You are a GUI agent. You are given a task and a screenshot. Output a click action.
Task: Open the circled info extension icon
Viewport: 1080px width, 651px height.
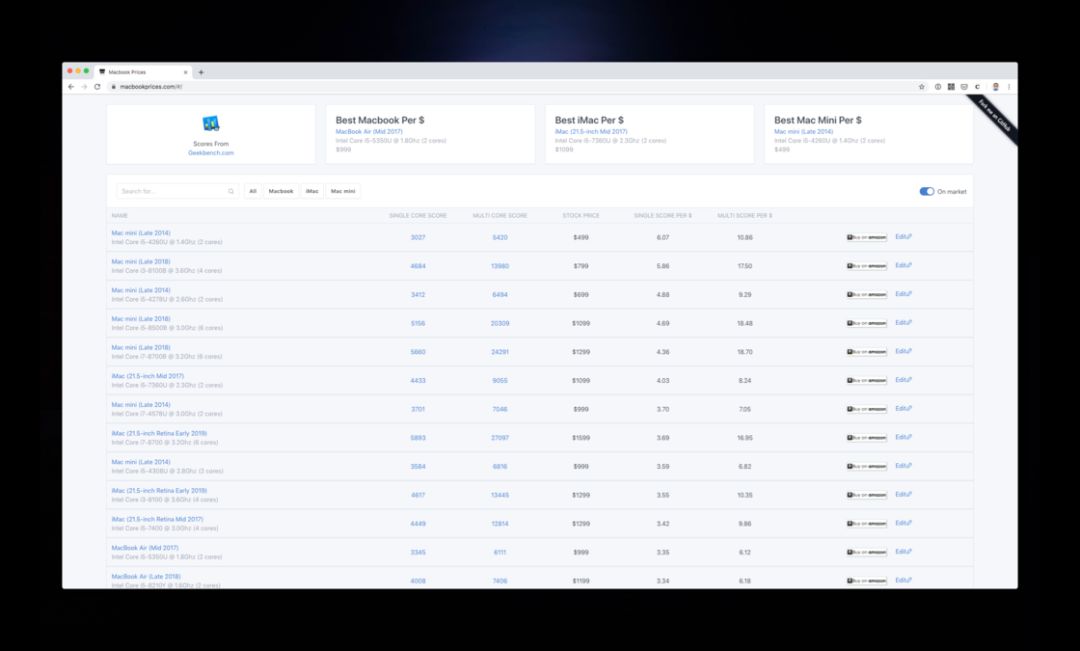tap(937, 87)
